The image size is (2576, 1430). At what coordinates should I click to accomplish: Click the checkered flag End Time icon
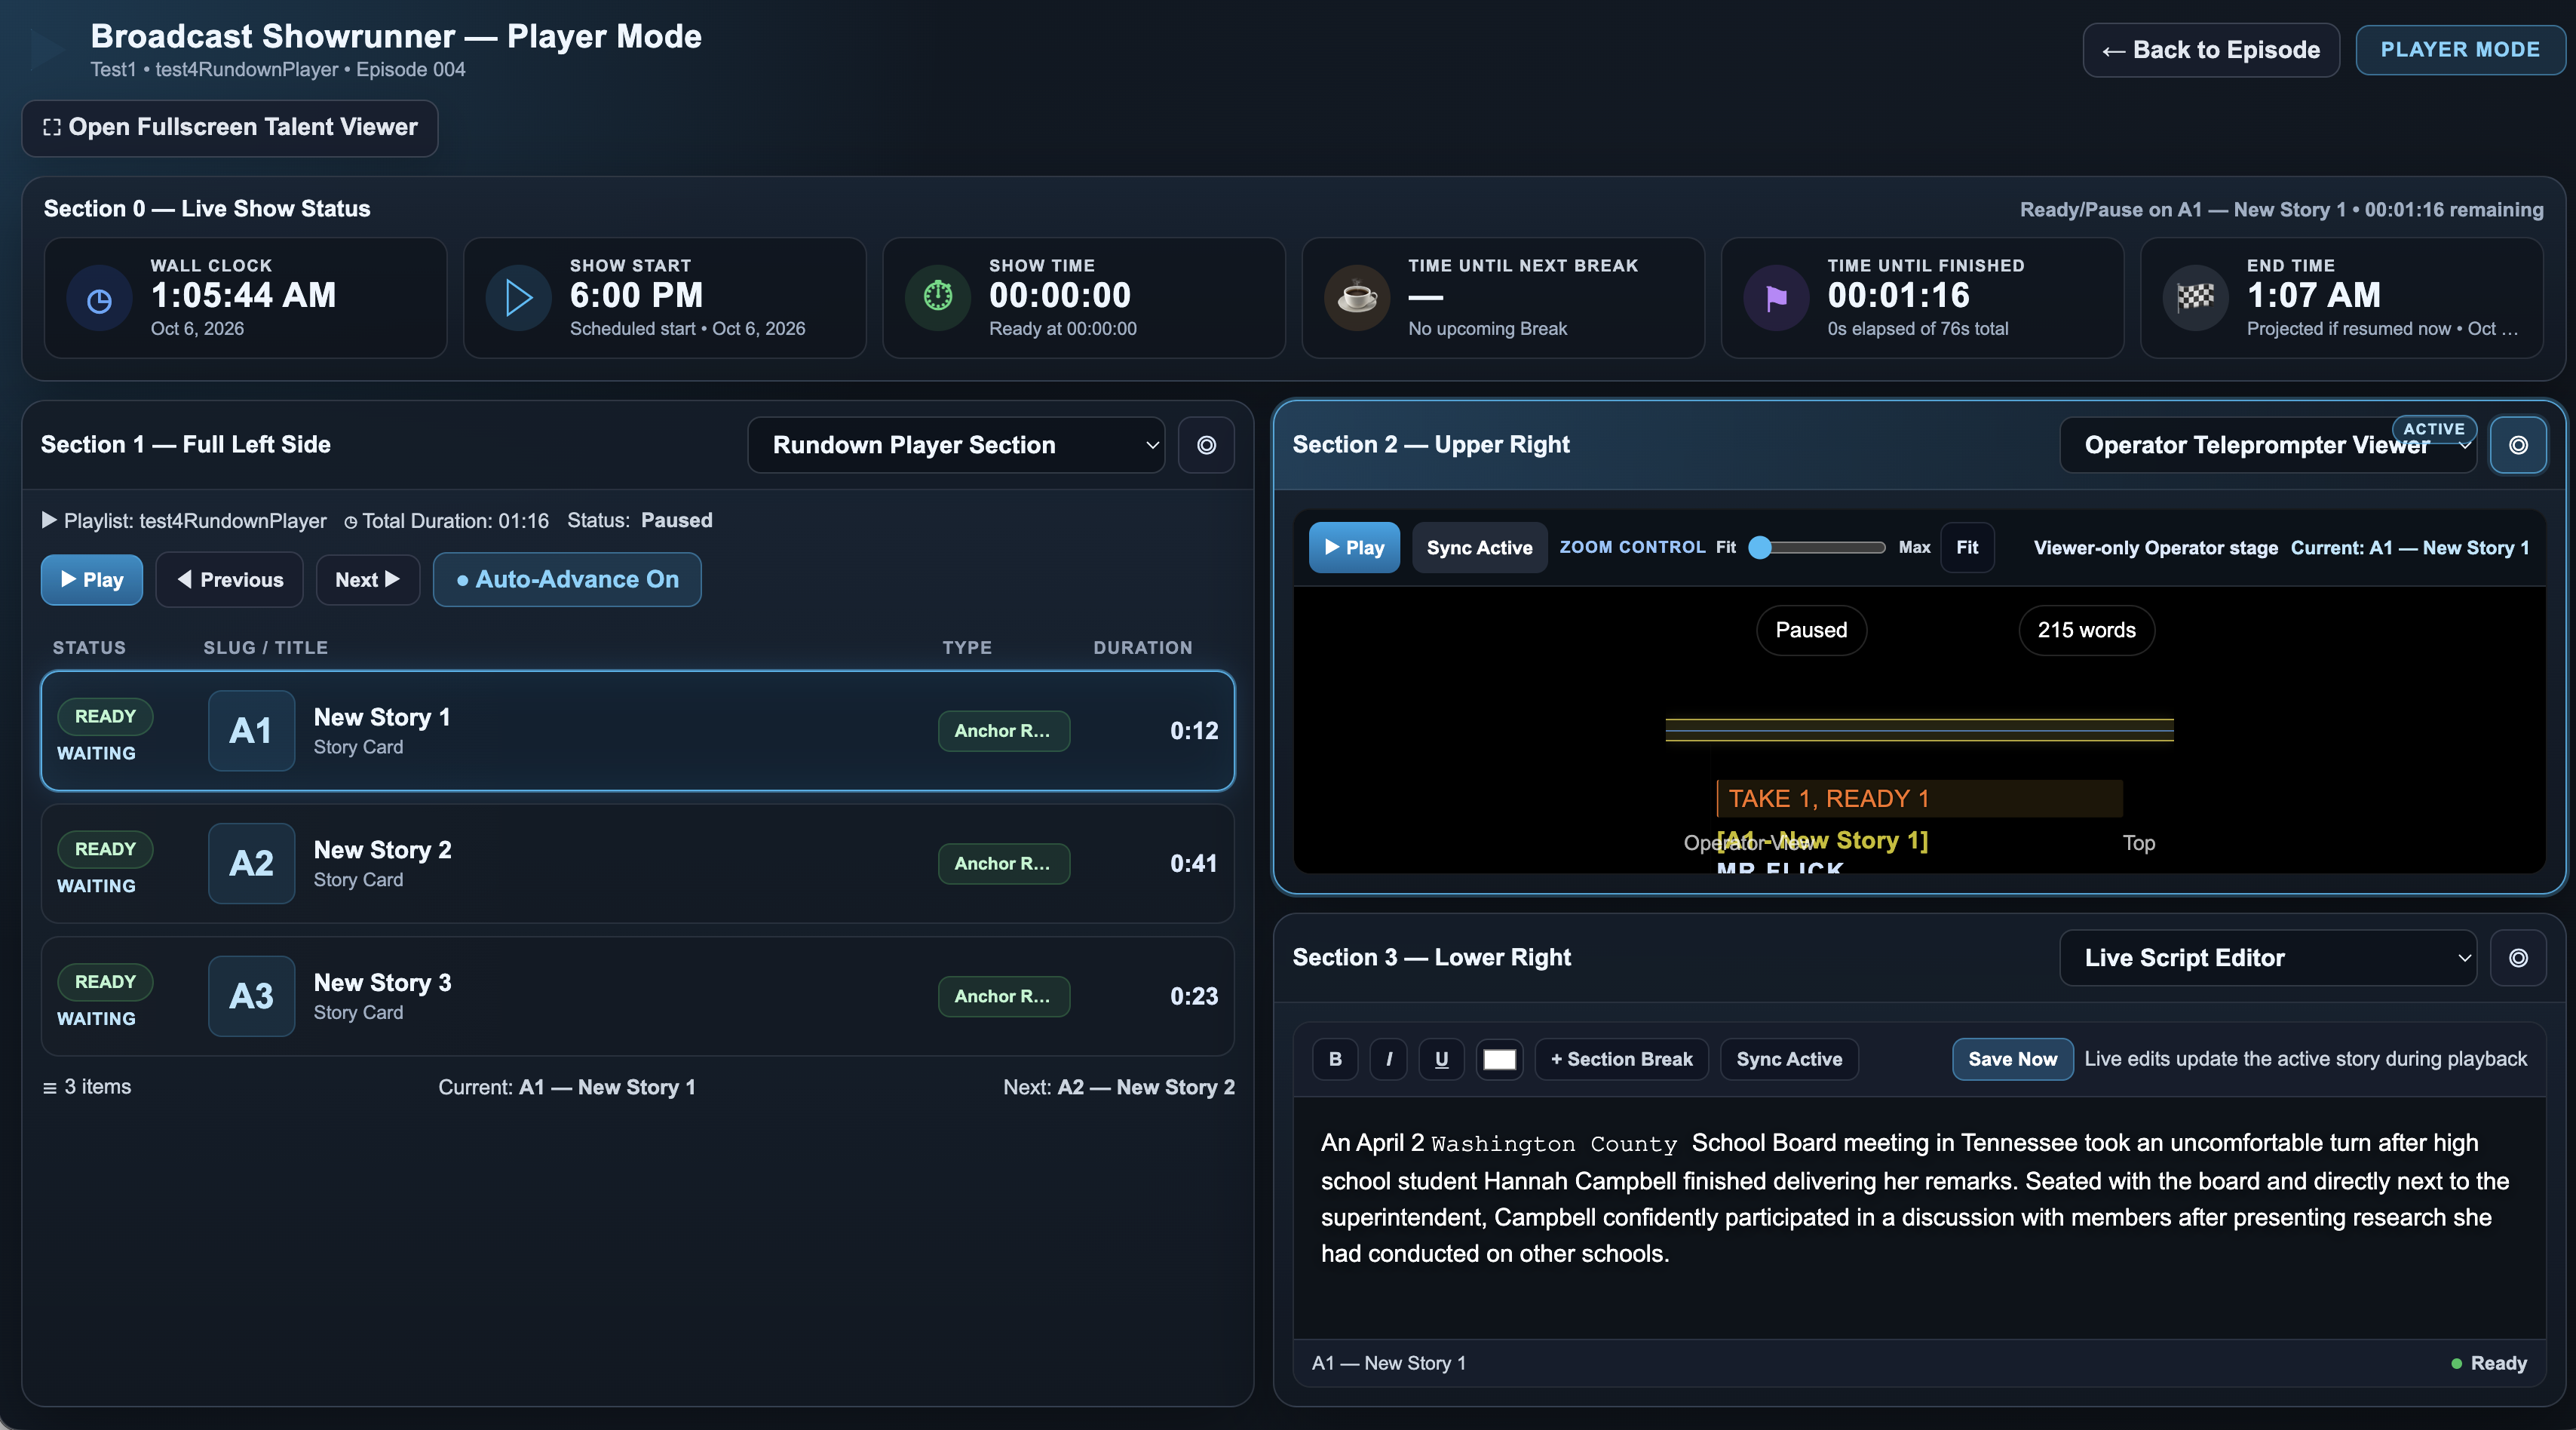(x=2195, y=297)
